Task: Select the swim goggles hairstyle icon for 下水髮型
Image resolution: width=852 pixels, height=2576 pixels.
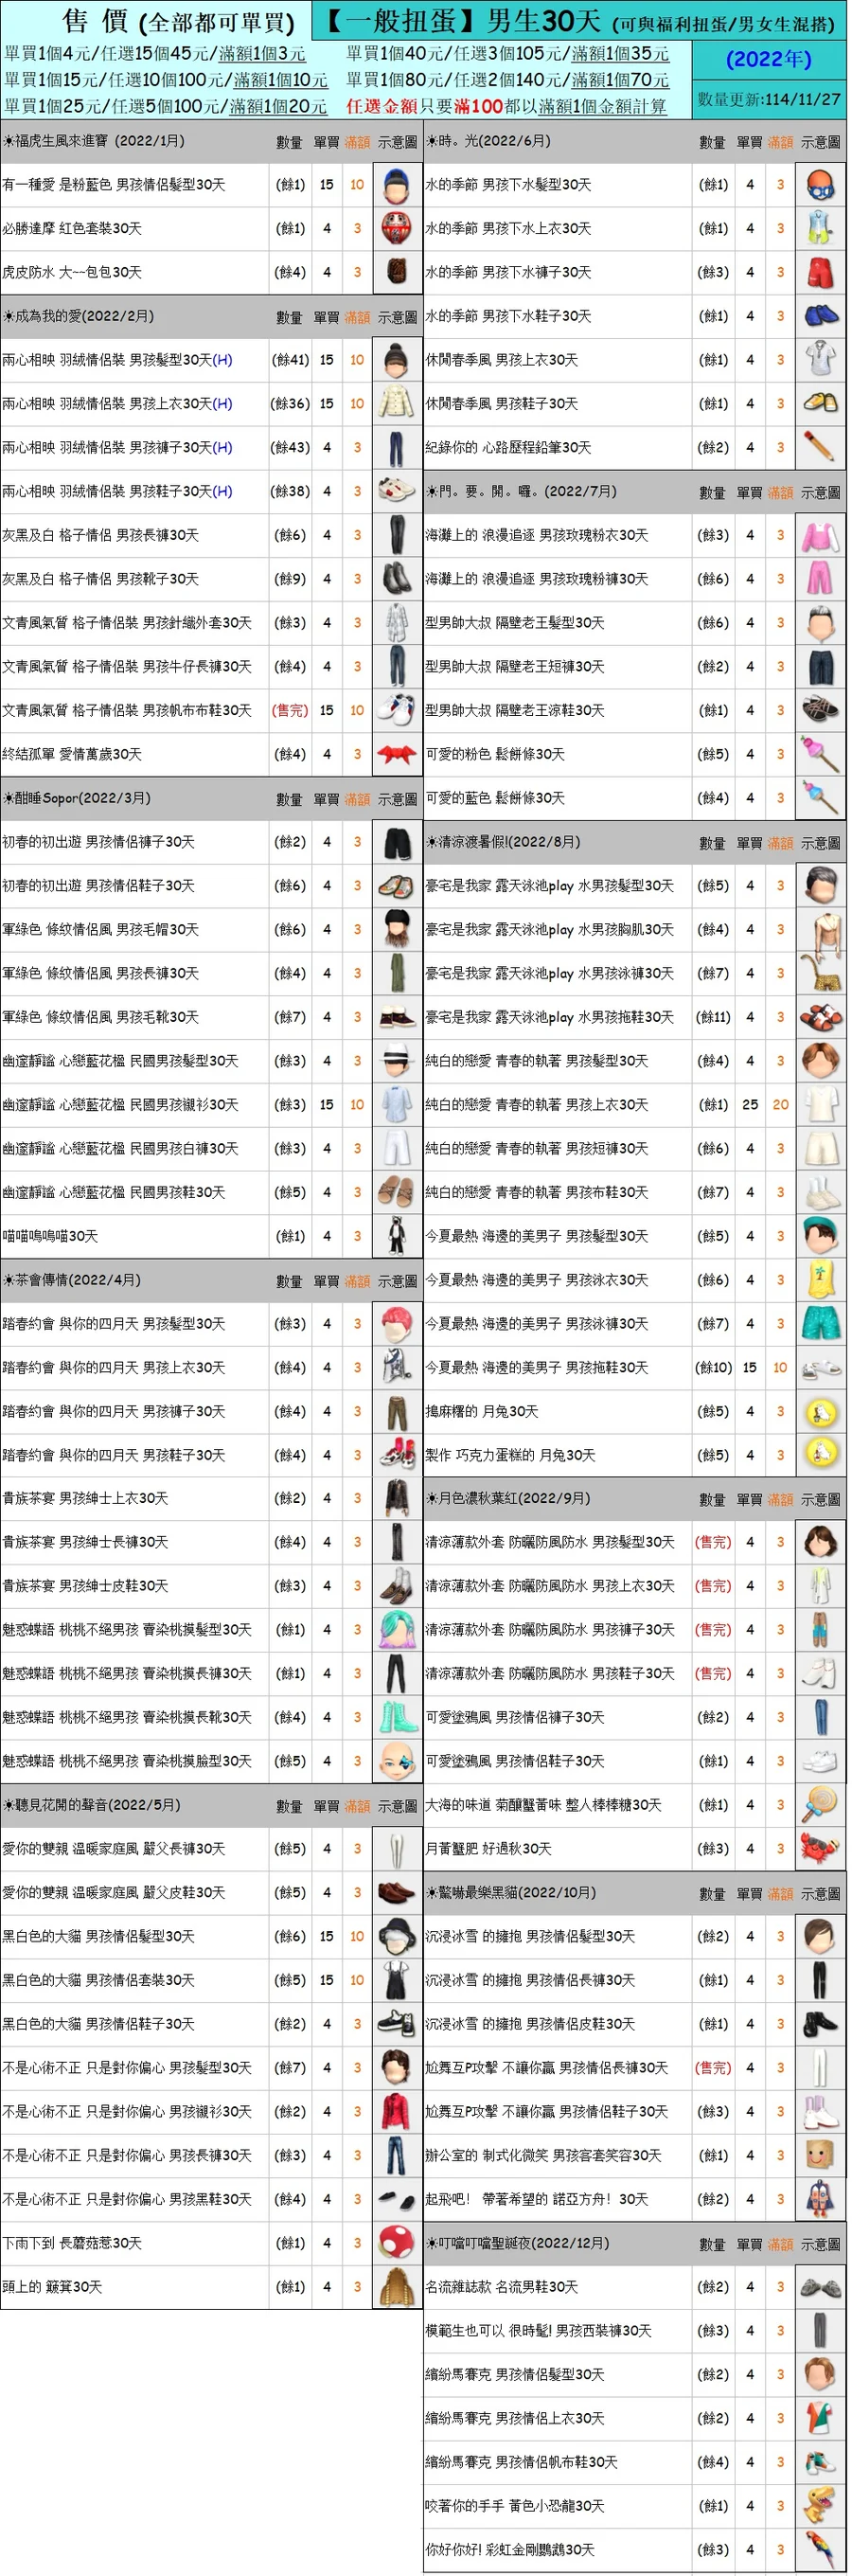Action: pos(819,185)
